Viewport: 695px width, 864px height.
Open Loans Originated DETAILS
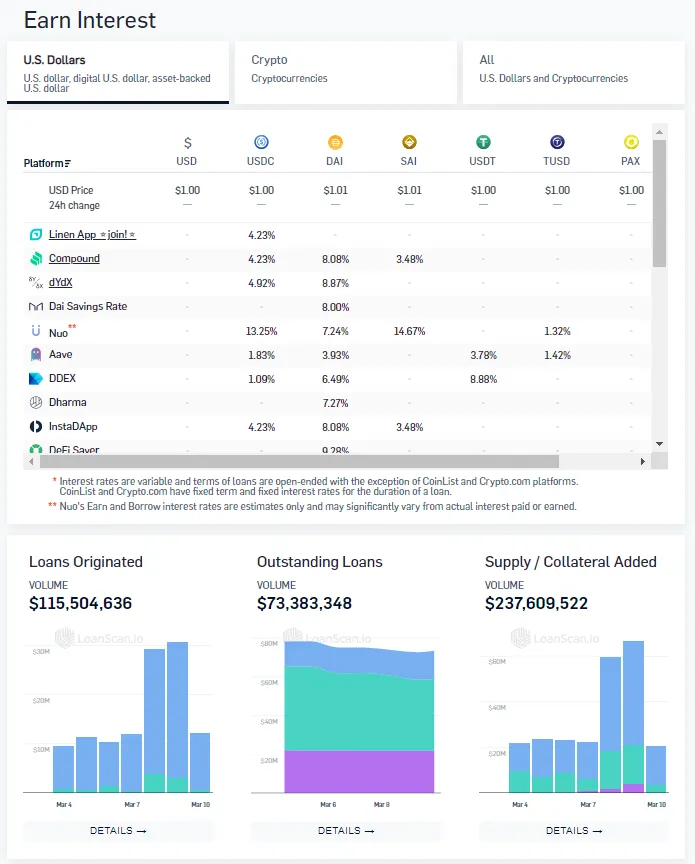118,830
